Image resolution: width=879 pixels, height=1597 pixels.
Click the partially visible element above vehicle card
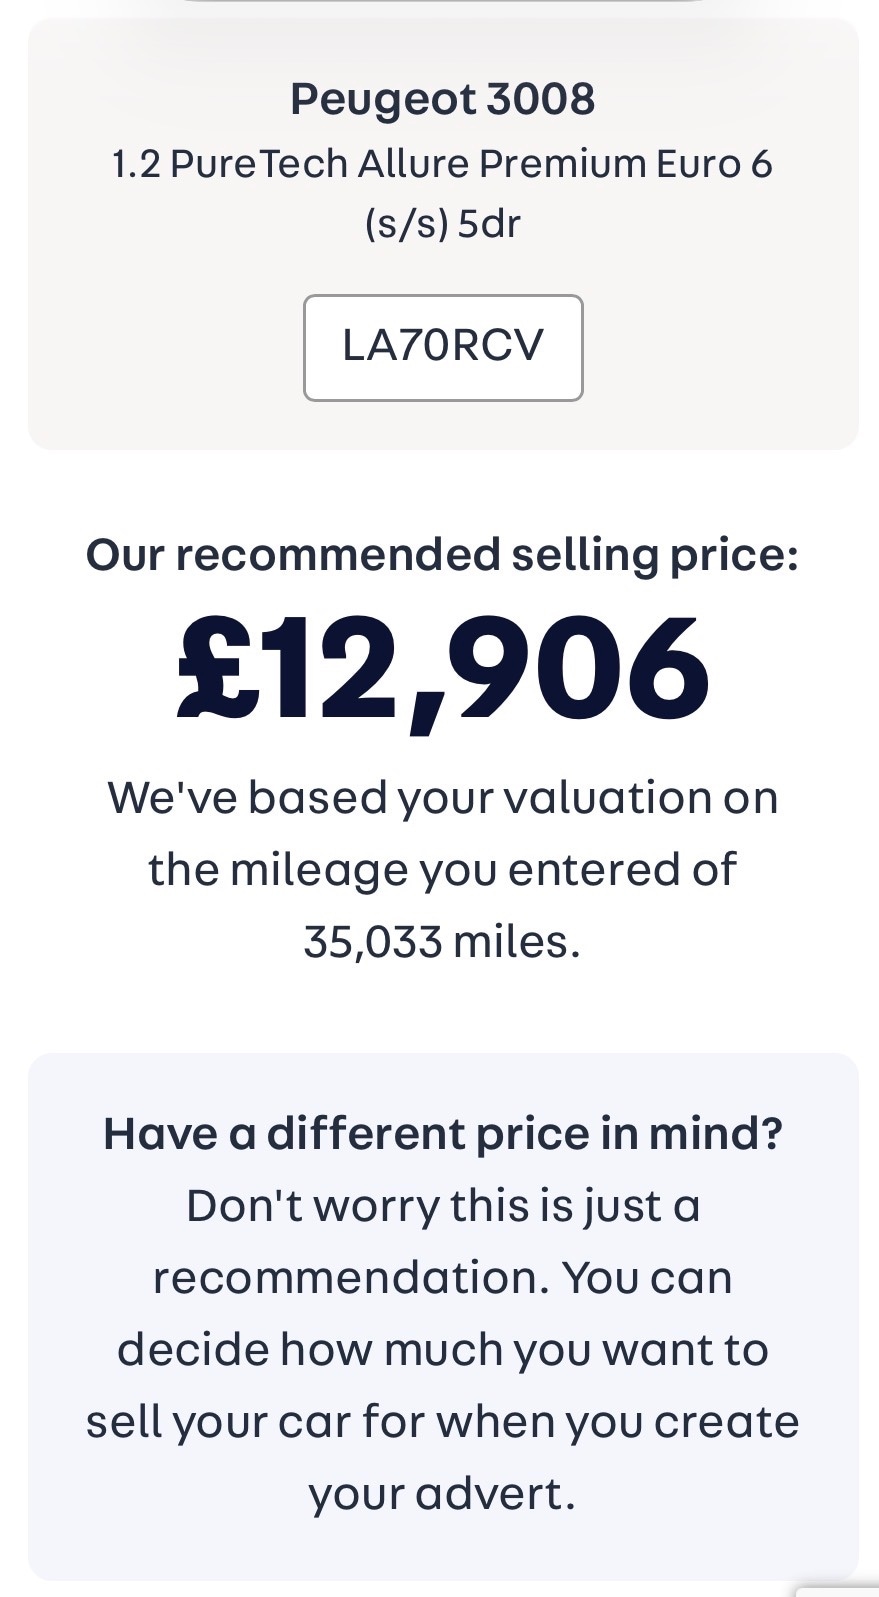(442, 3)
